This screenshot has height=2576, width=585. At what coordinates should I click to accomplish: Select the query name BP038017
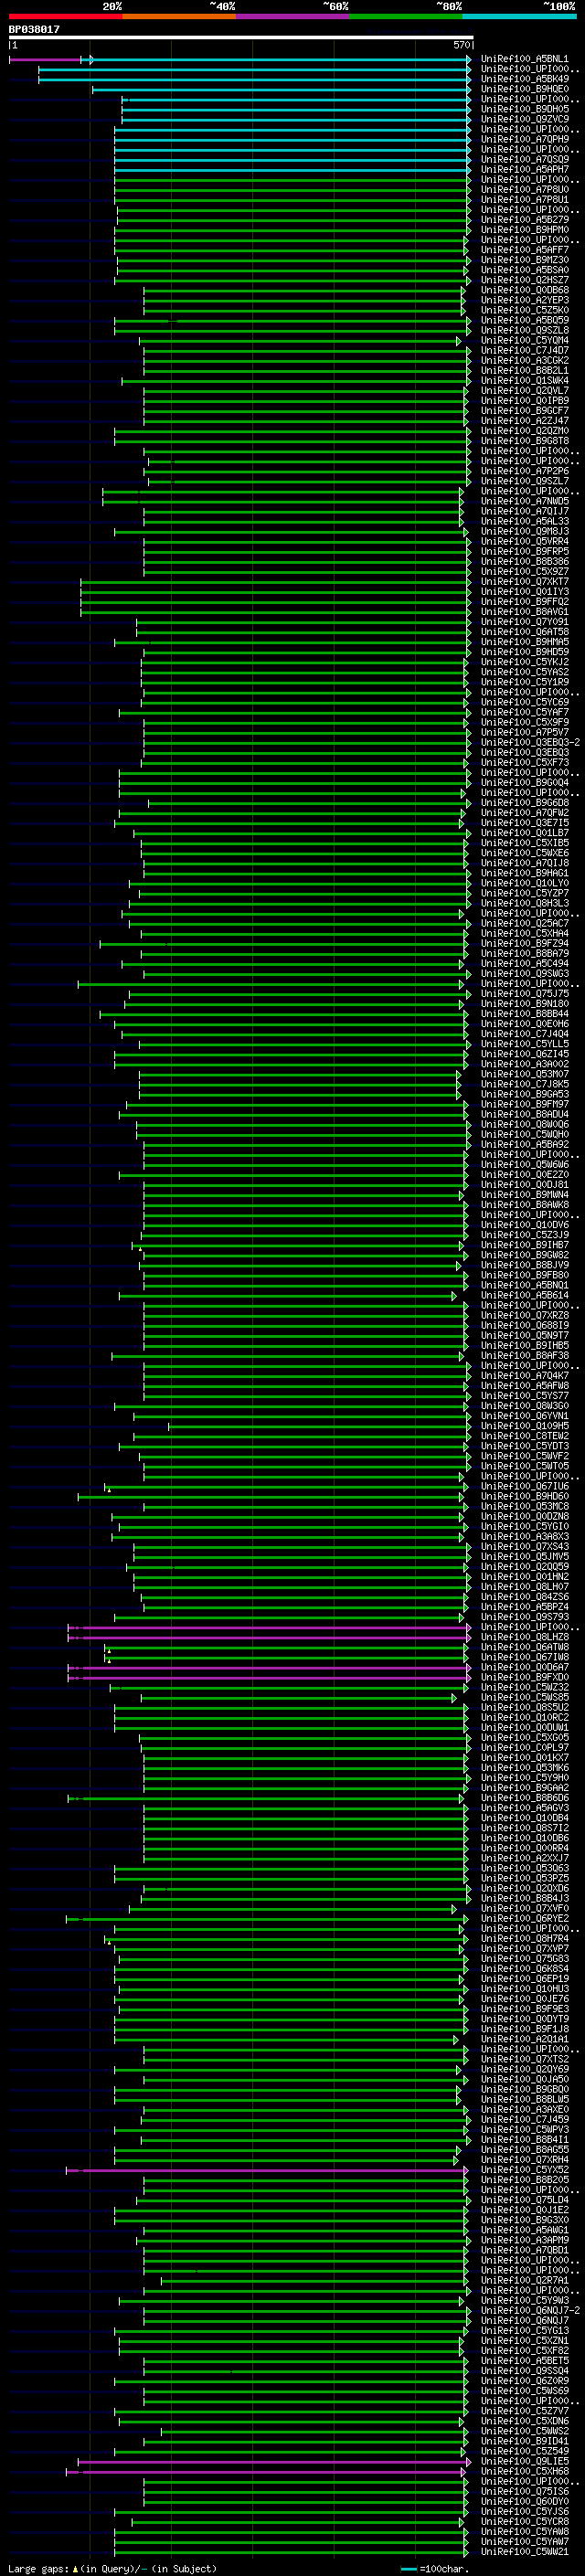[34, 30]
